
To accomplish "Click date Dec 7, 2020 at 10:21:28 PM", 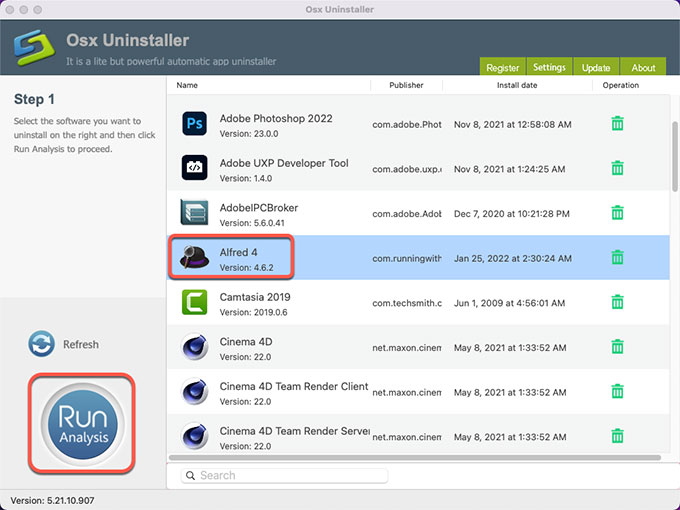I will pyautogui.click(x=512, y=214).
